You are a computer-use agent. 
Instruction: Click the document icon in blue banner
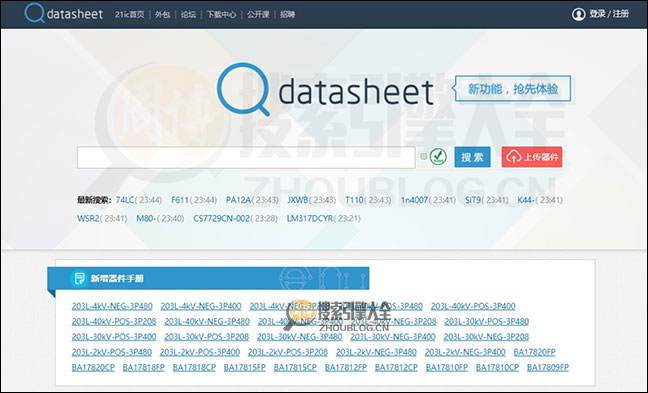(79, 278)
